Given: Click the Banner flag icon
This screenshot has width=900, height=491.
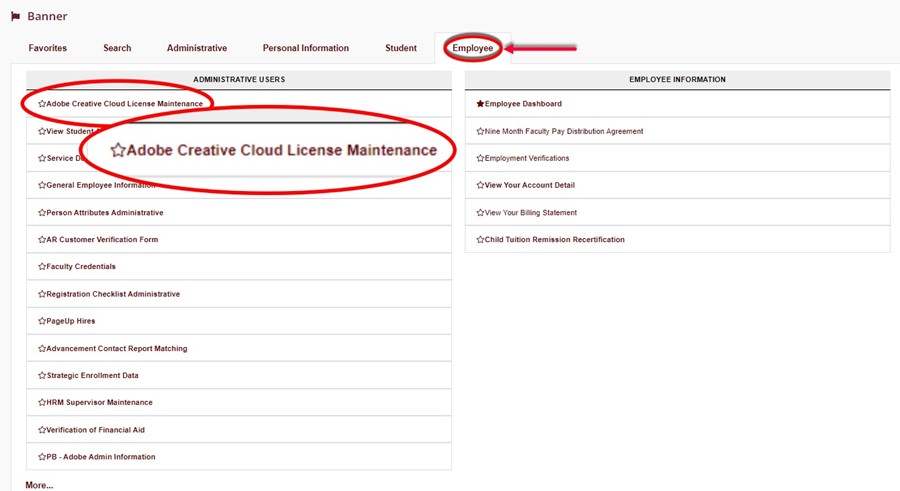Looking at the screenshot, I should coord(15,16).
